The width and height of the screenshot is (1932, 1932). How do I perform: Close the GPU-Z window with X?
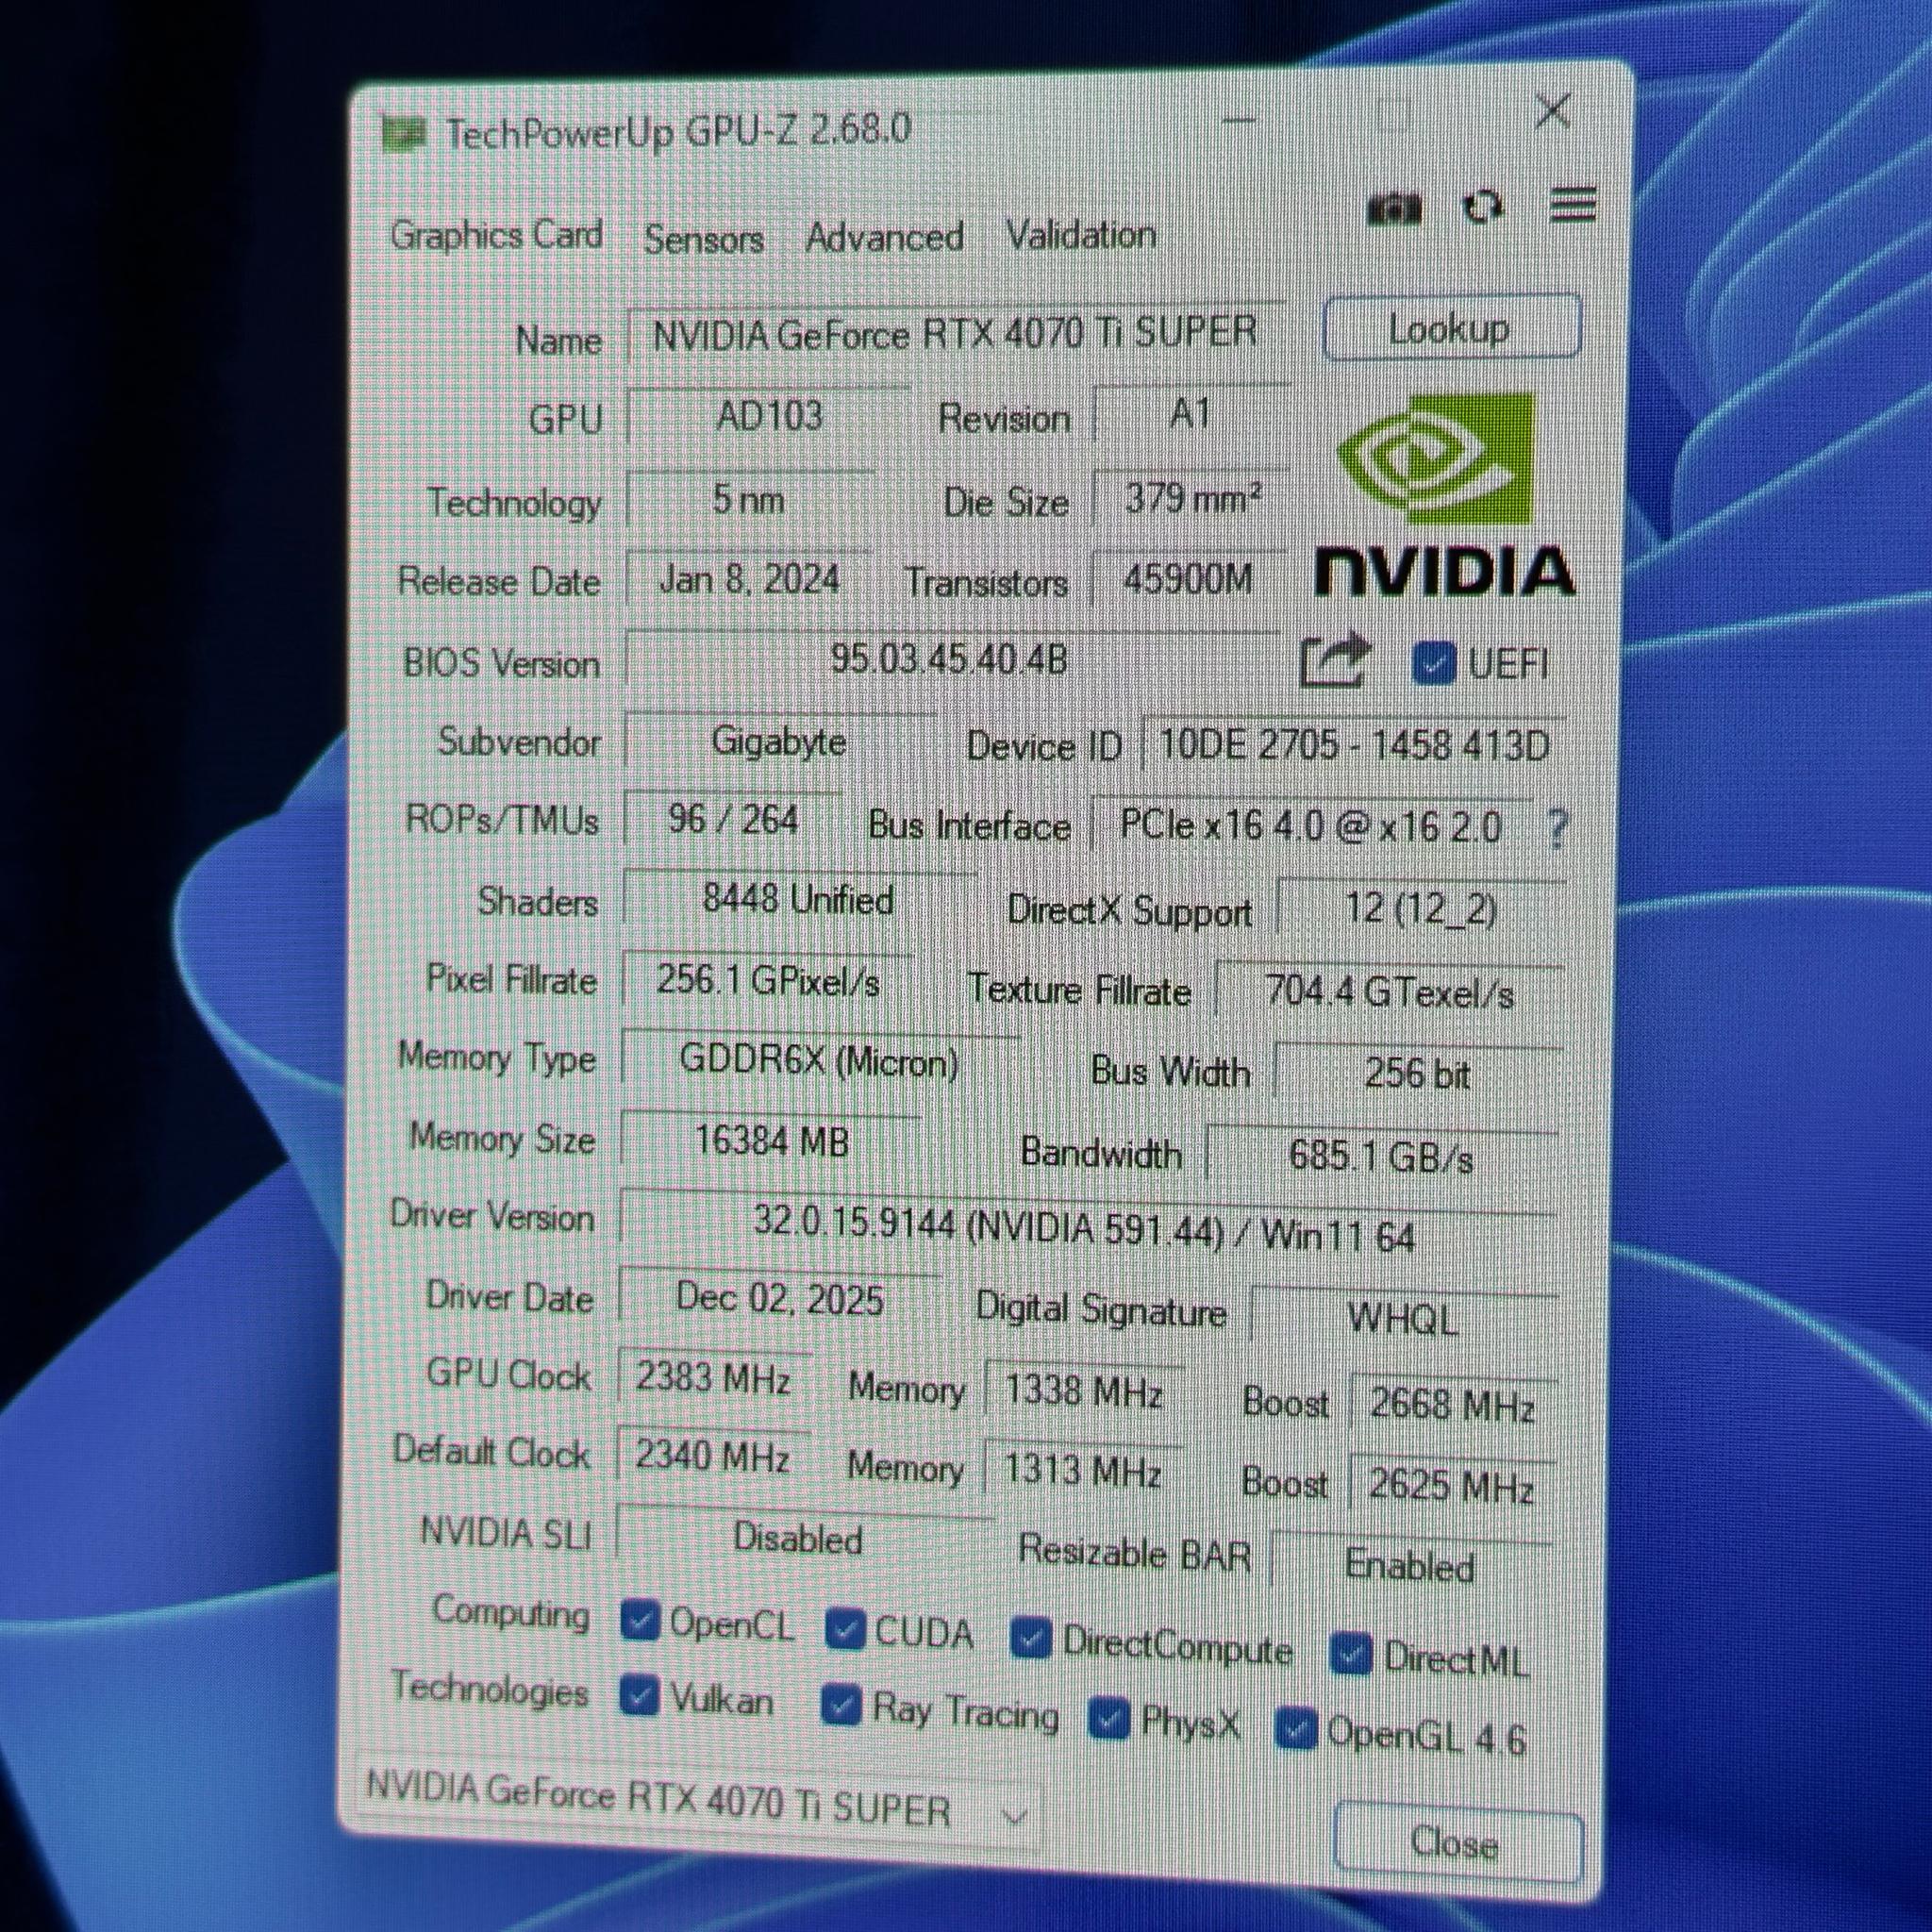(1553, 111)
